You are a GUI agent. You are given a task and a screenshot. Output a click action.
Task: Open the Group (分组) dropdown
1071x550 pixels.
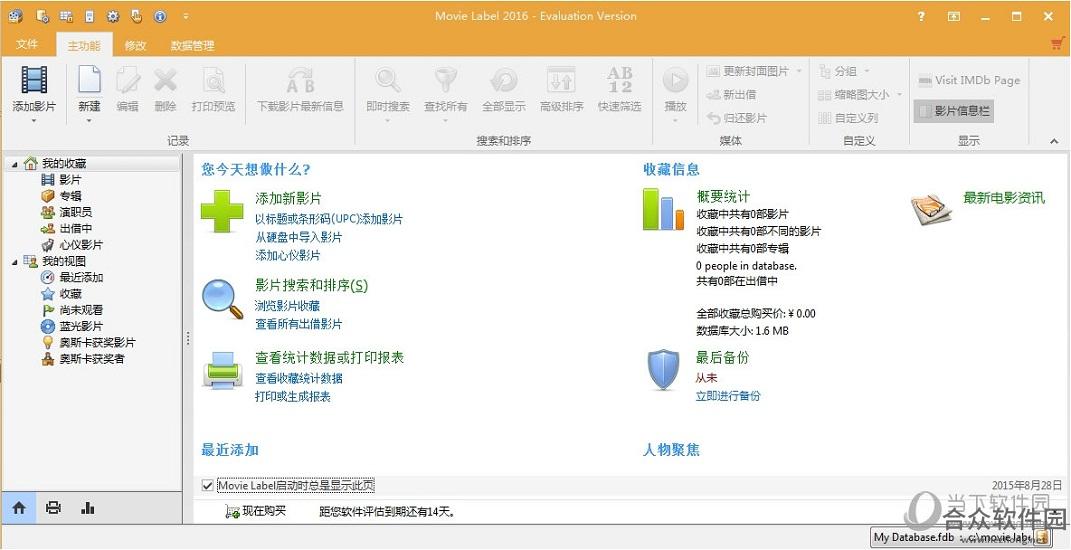[867, 71]
